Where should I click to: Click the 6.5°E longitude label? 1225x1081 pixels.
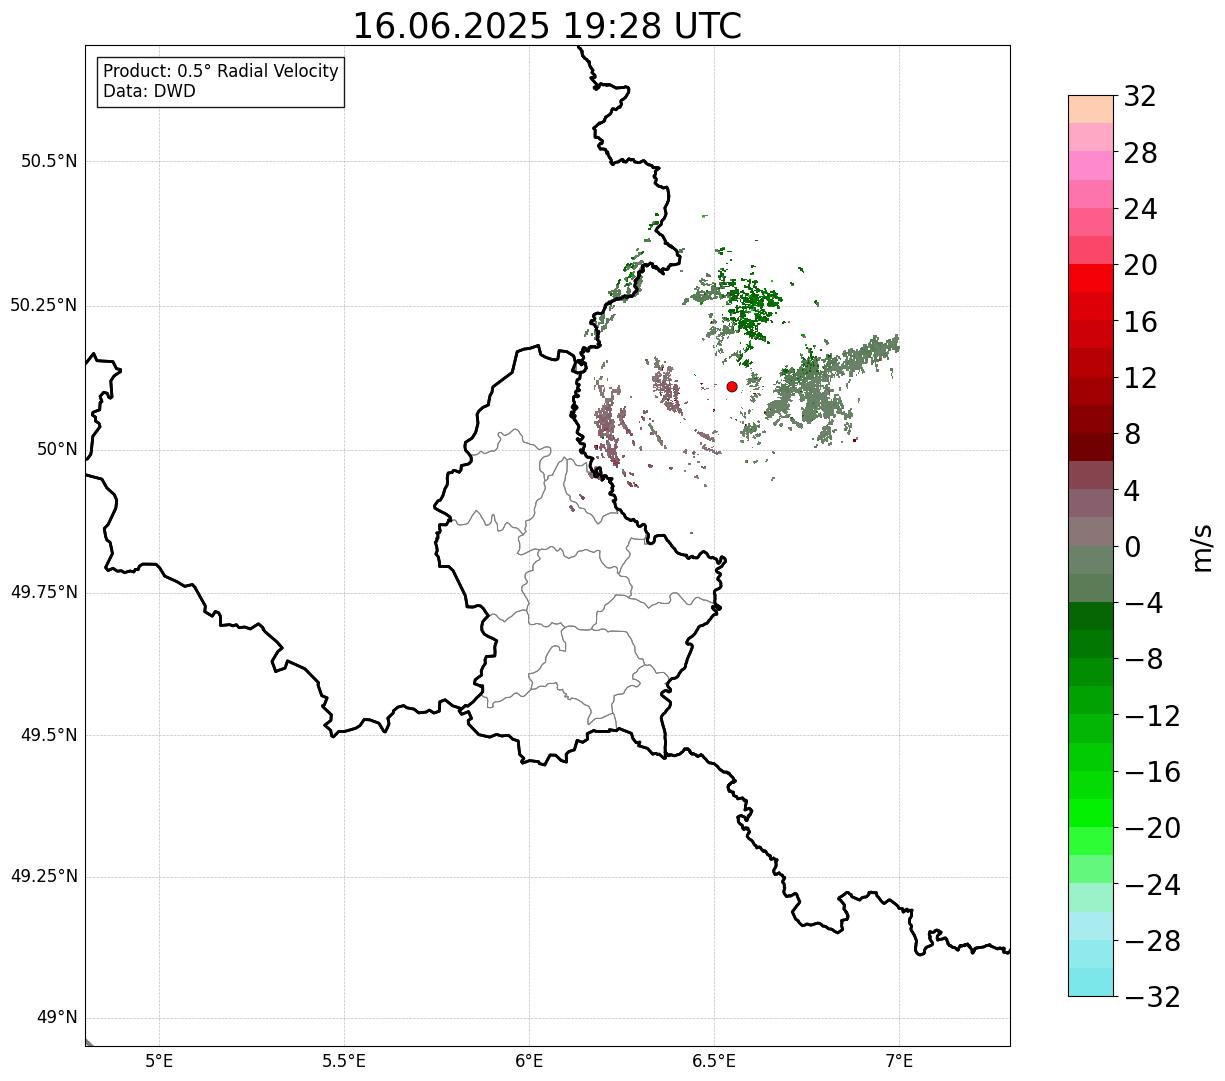714,1061
